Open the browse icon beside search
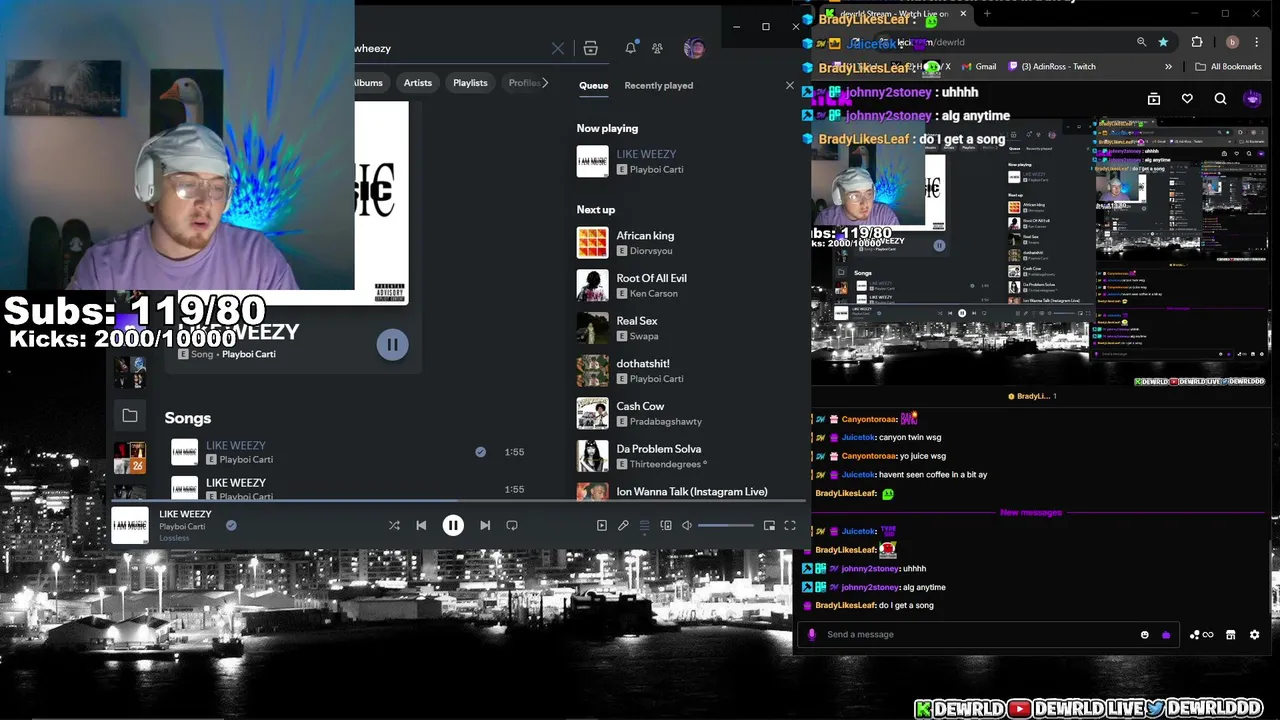This screenshot has height=720, width=1280. 591,48
